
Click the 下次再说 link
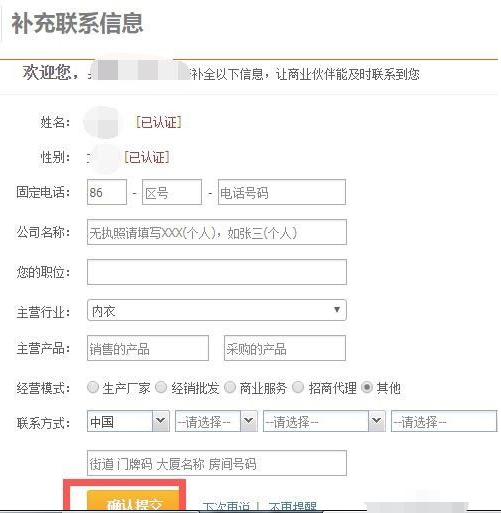pyautogui.click(x=226, y=506)
